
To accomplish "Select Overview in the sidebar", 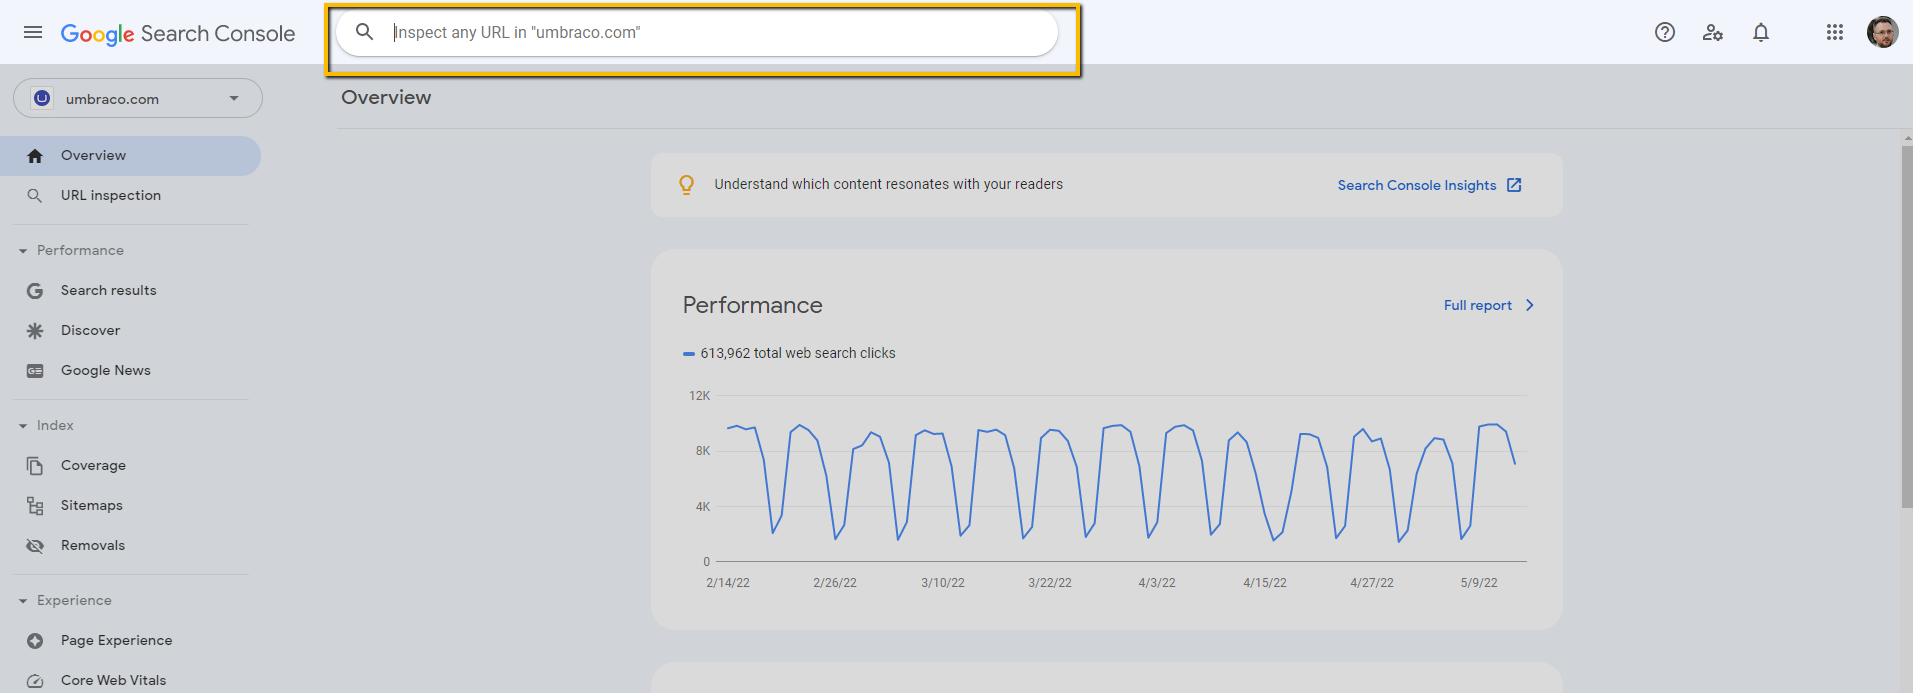I will pos(130,156).
